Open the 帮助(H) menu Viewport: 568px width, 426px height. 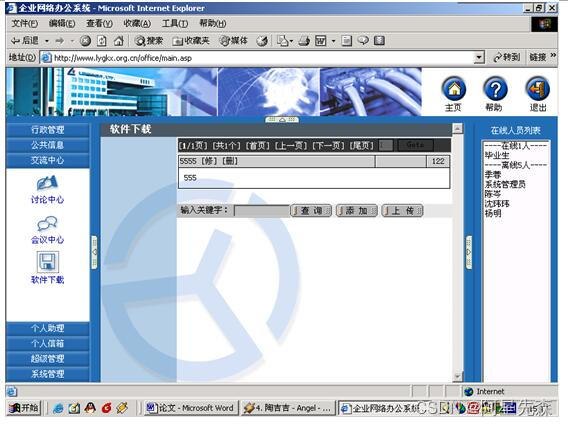point(213,24)
